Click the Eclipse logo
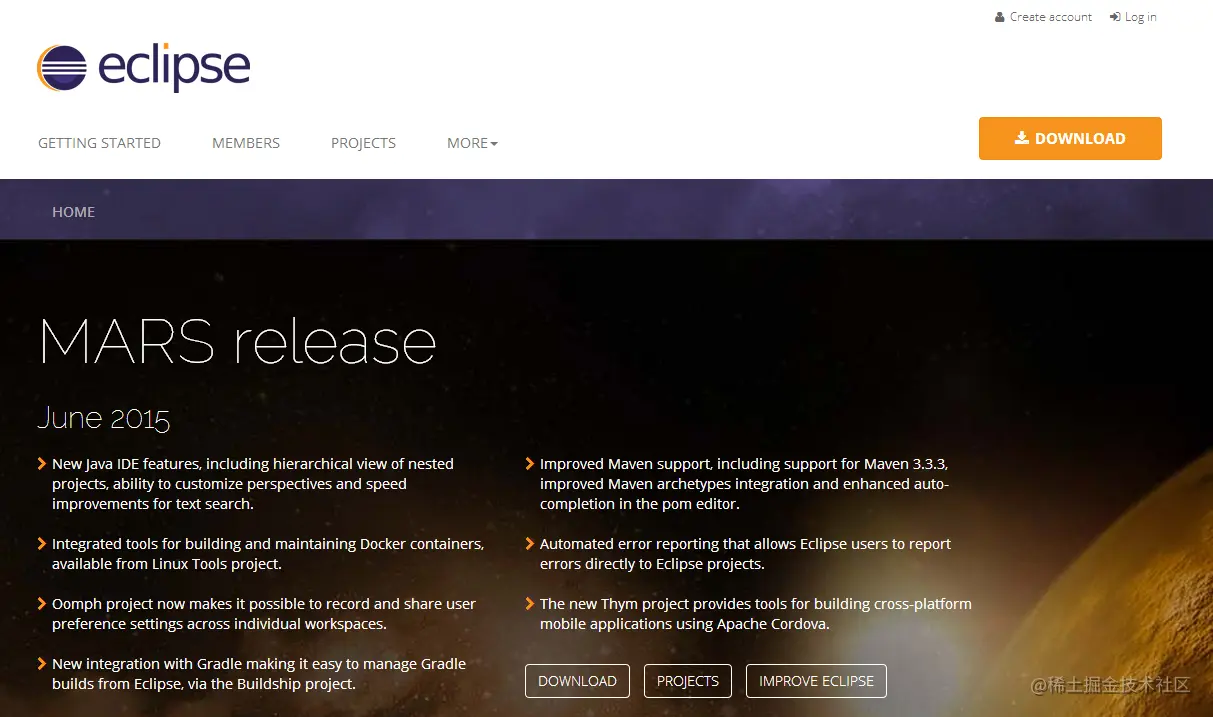The image size is (1213, 717). (x=143, y=67)
